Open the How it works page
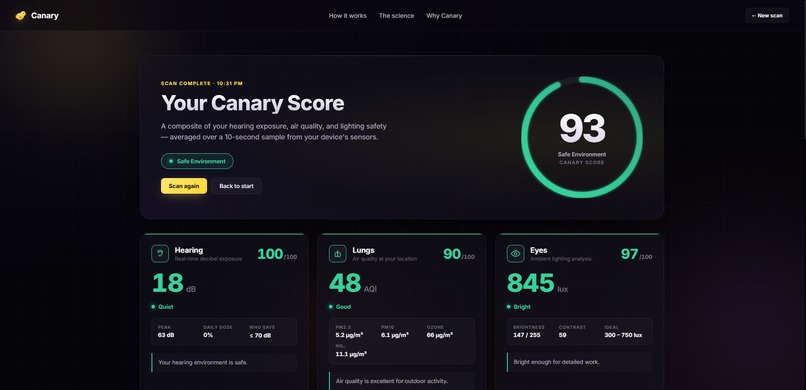 347,16
